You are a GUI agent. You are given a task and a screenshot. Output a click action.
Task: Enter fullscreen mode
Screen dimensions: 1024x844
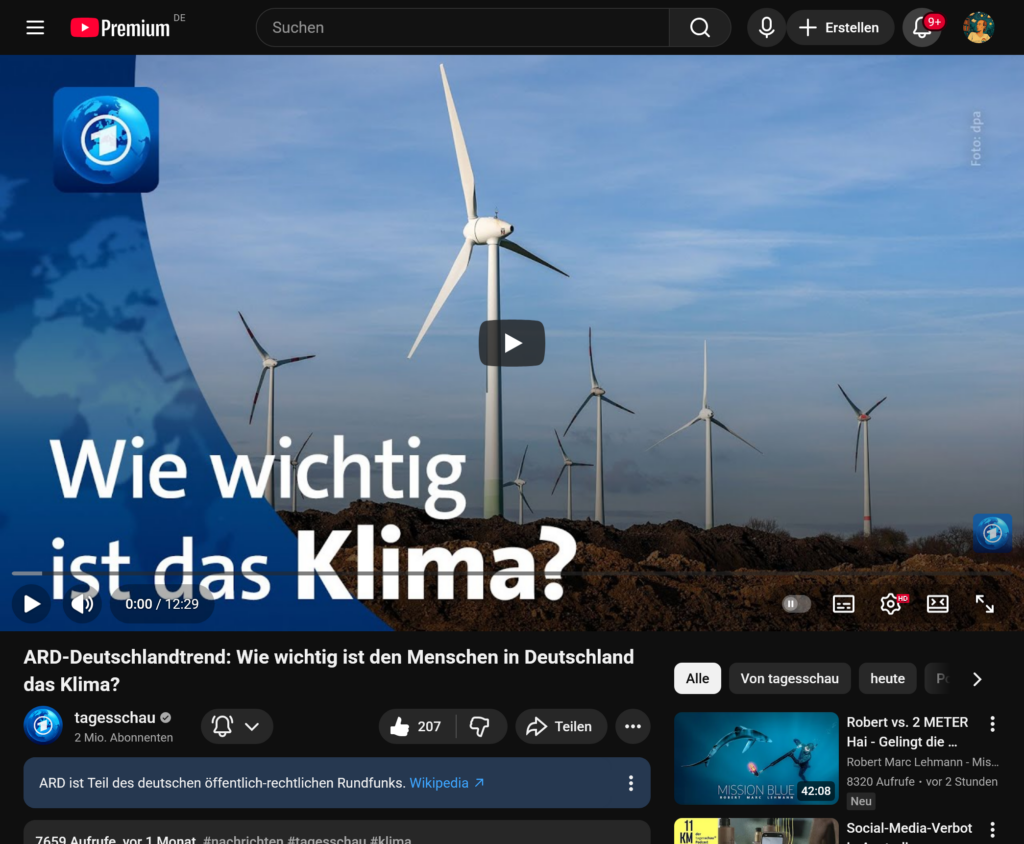[984, 603]
